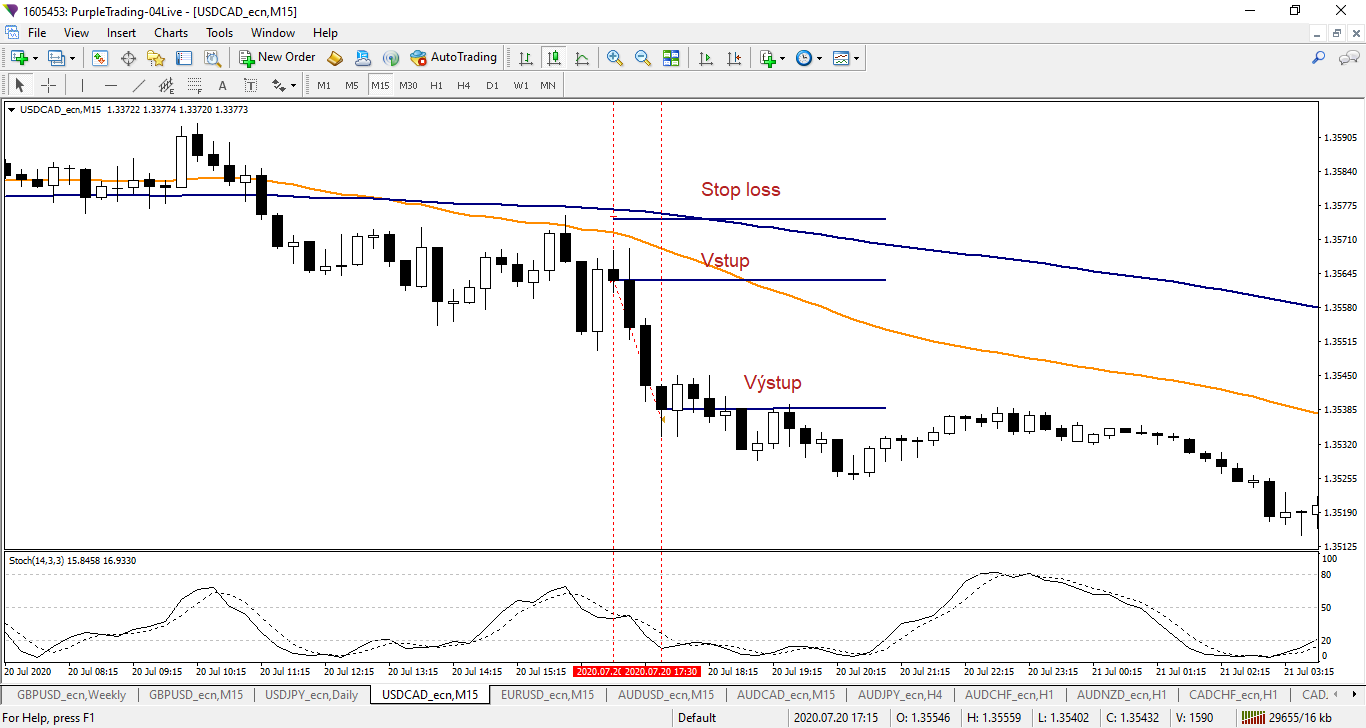Open the Charts menu
The width and height of the screenshot is (1366, 728).
(x=171, y=33)
